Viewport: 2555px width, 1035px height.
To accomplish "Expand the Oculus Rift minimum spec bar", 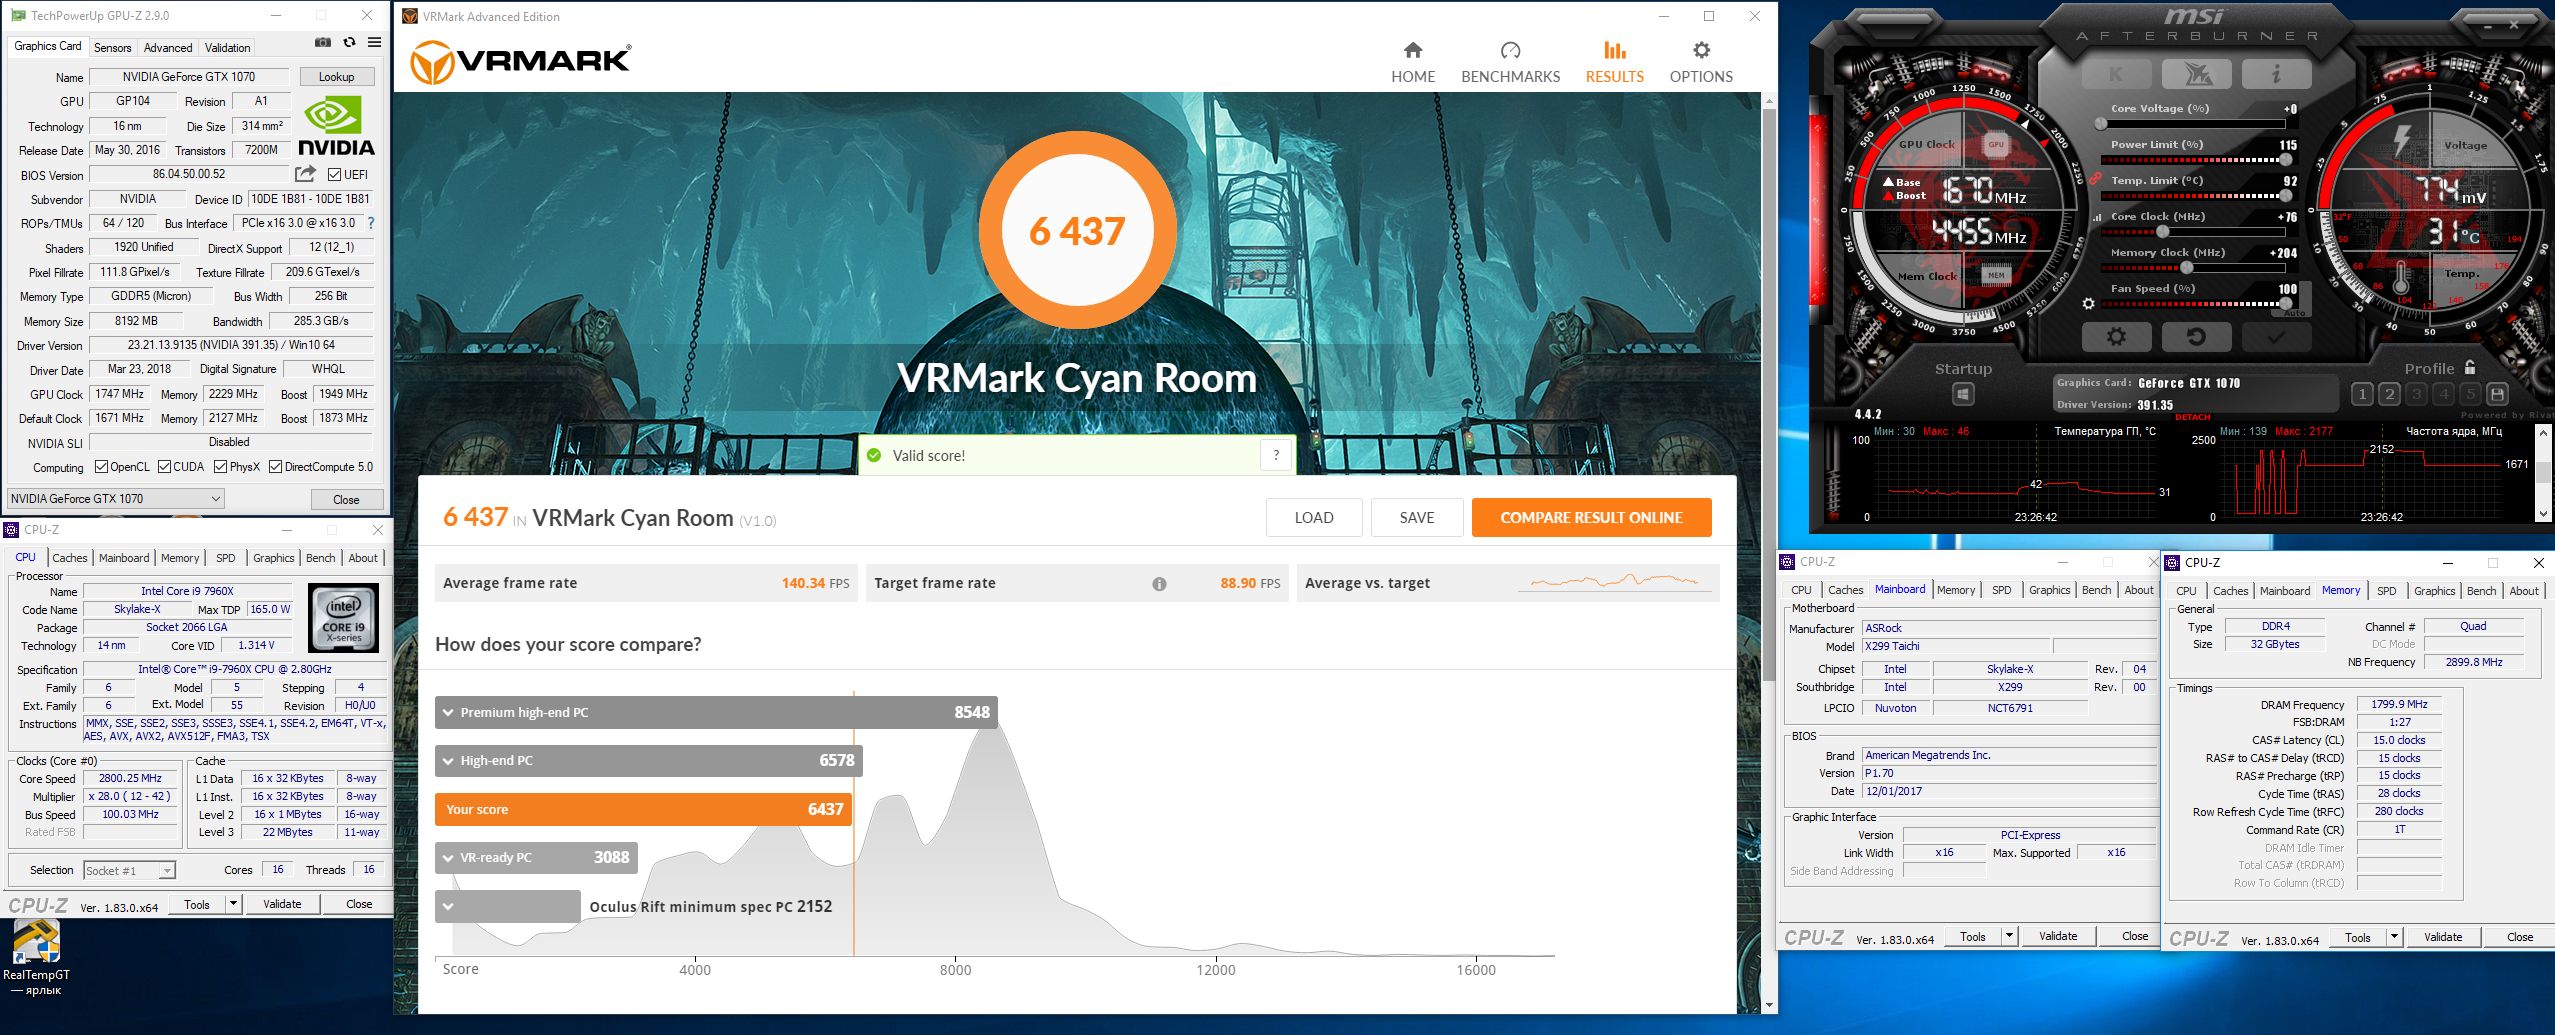I will [447, 907].
